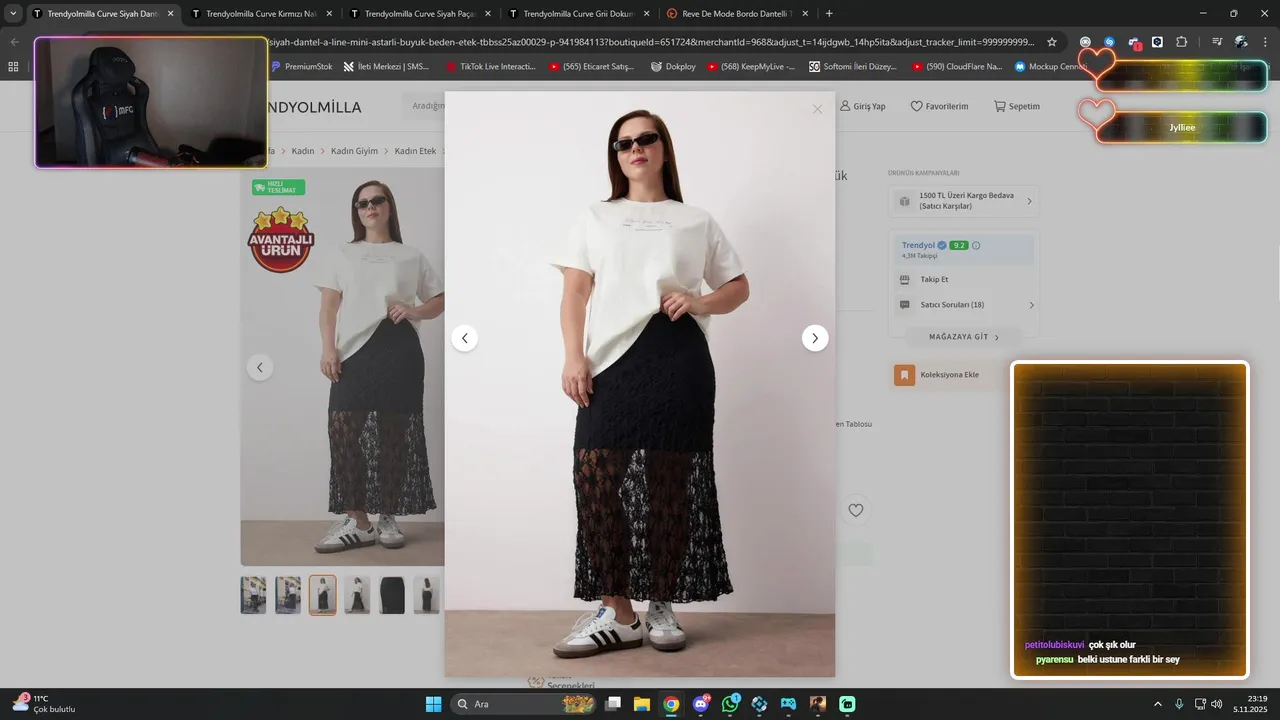Viewport: 1280px width, 720px height.
Task: Select the second product thumbnail
Action: pos(288,595)
